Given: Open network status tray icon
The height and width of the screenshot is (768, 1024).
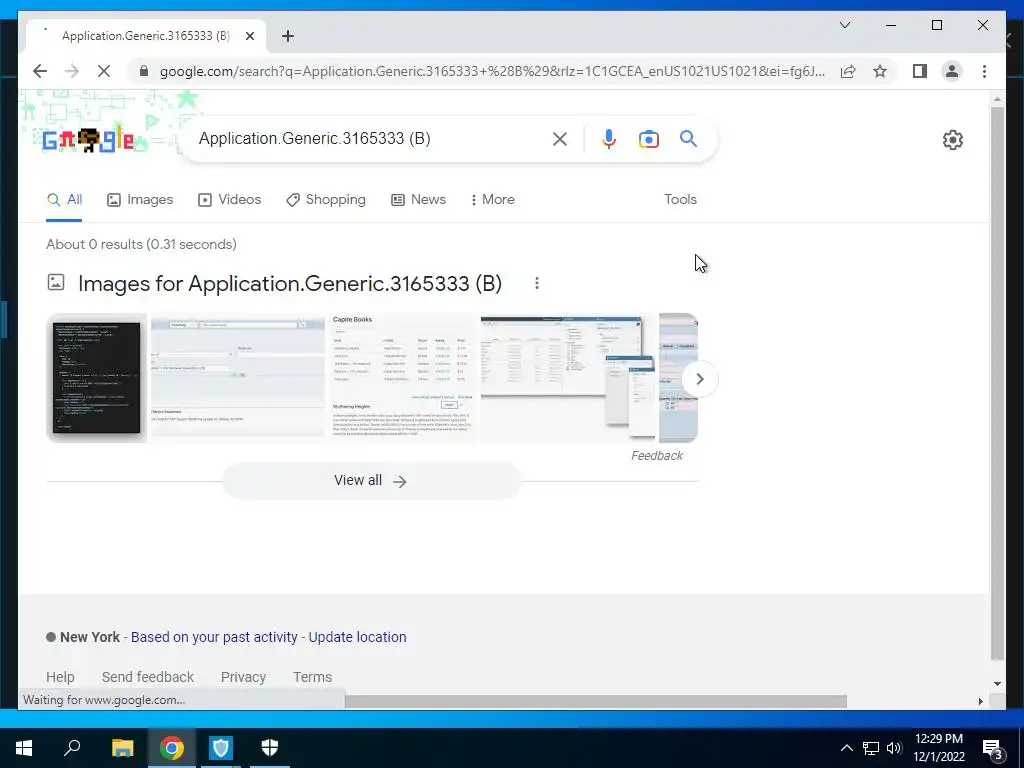Looking at the screenshot, I should (x=871, y=748).
